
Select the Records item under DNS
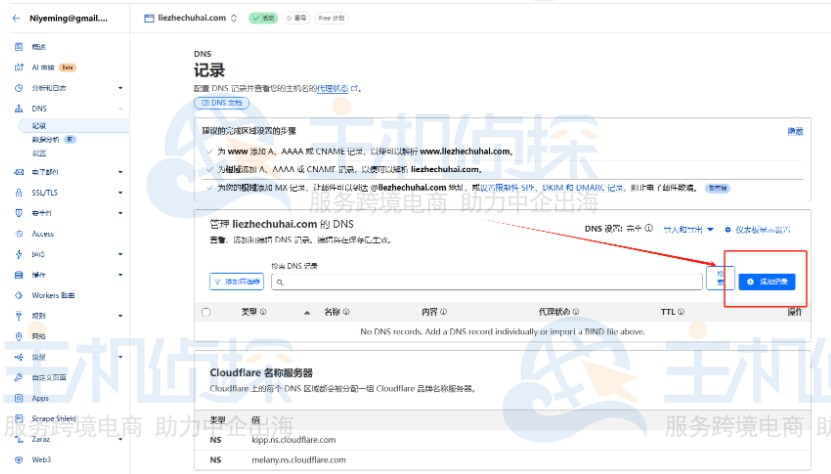[75, 126]
